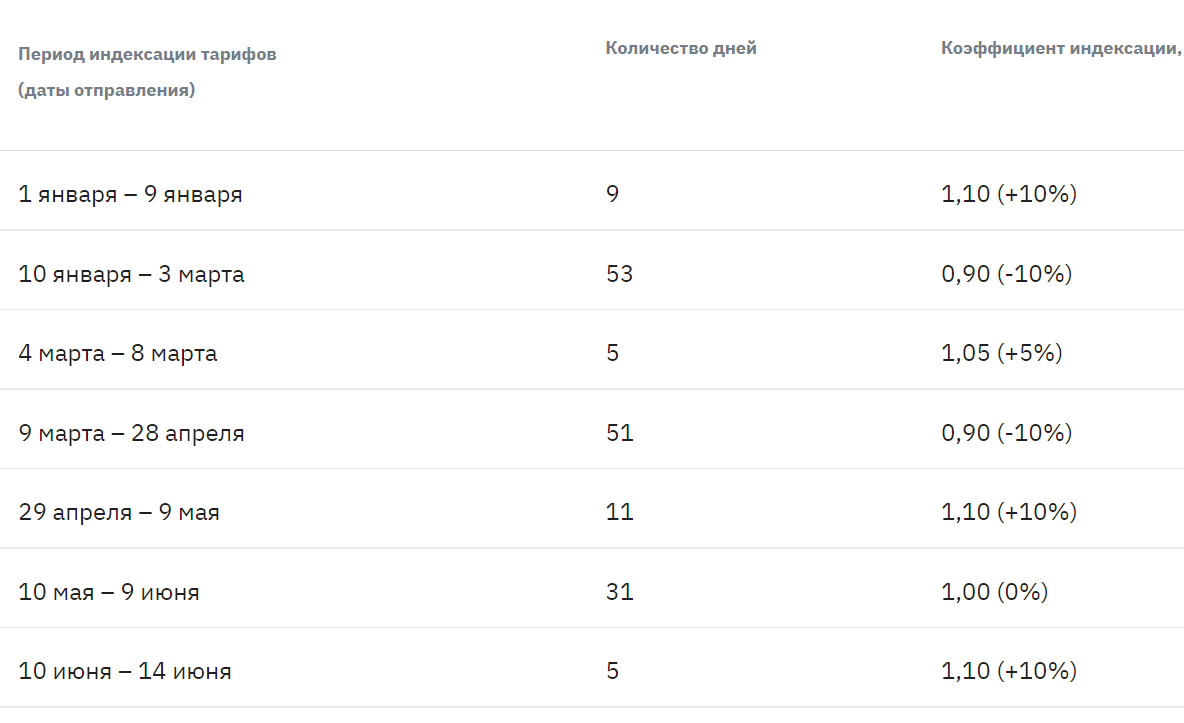This screenshot has width=1184, height=723.
Task: Select the day count value 51
Action: coord(619,434)
